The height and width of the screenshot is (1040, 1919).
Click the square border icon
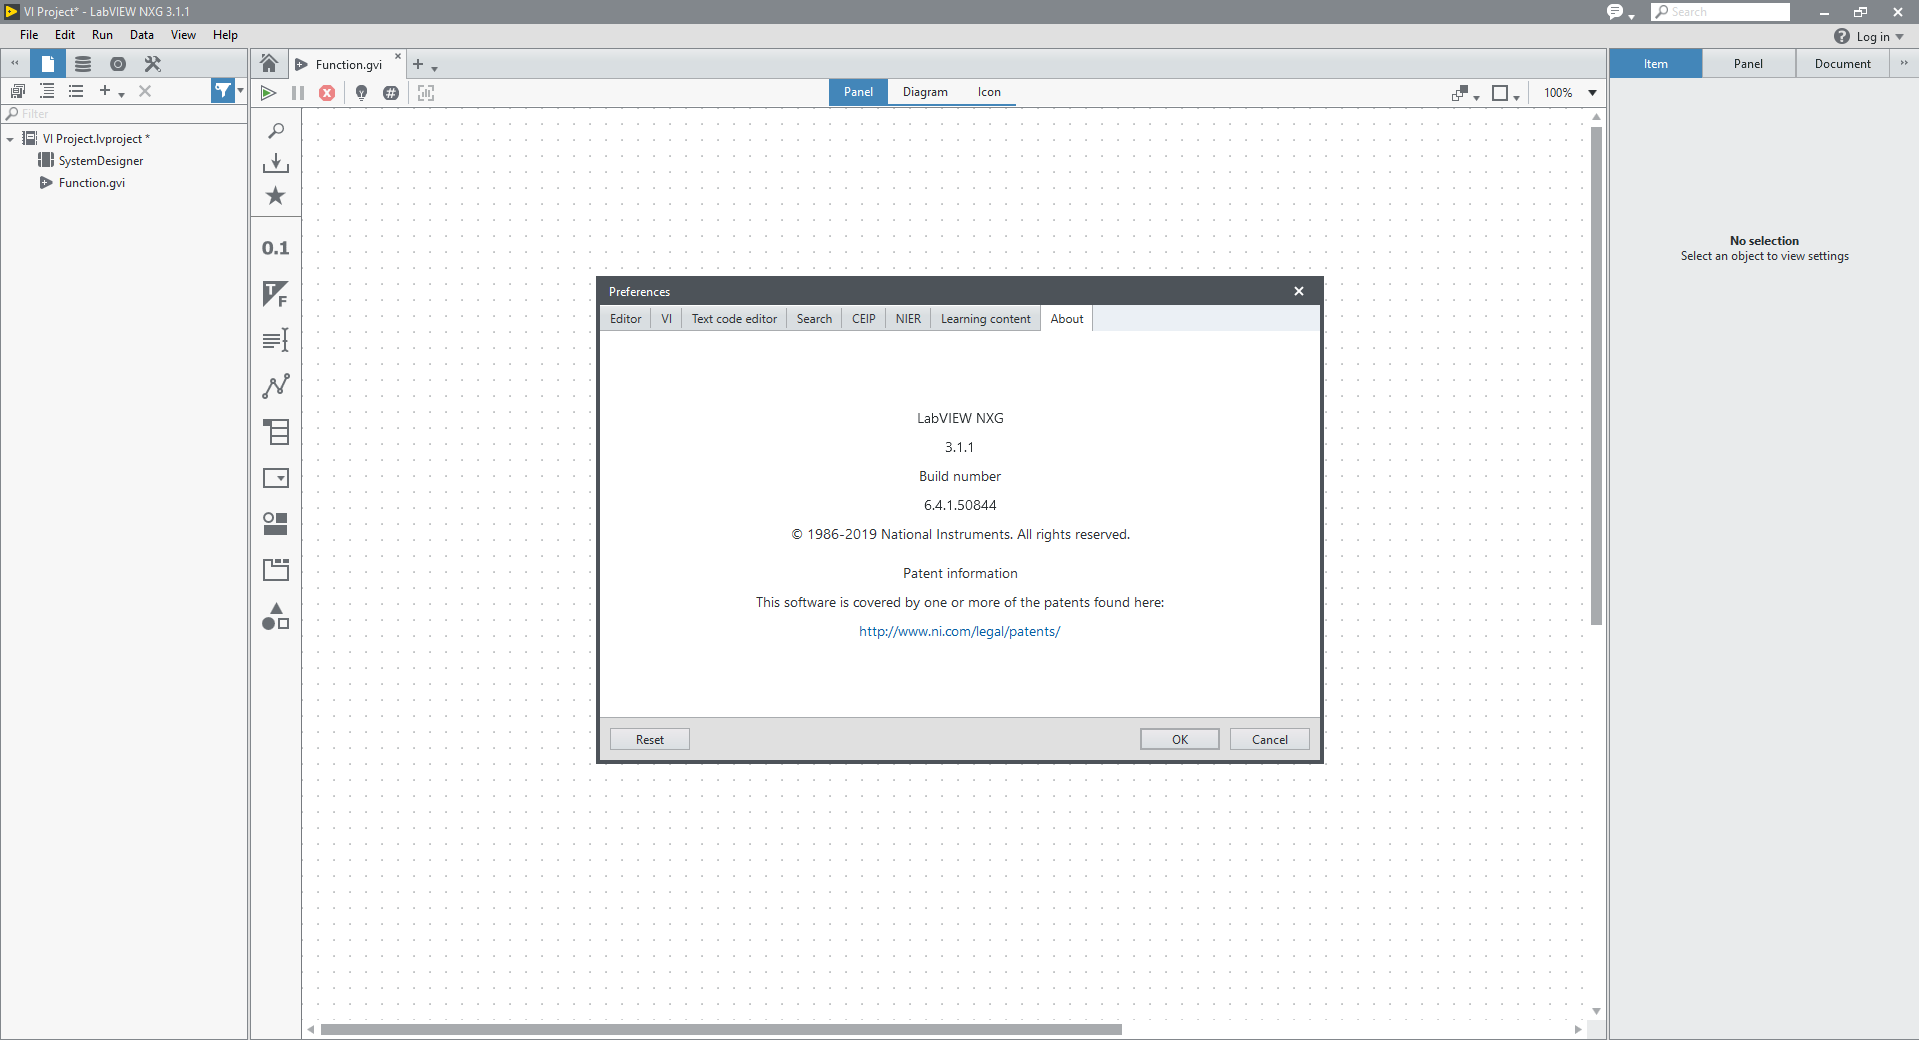(1500, 93)
